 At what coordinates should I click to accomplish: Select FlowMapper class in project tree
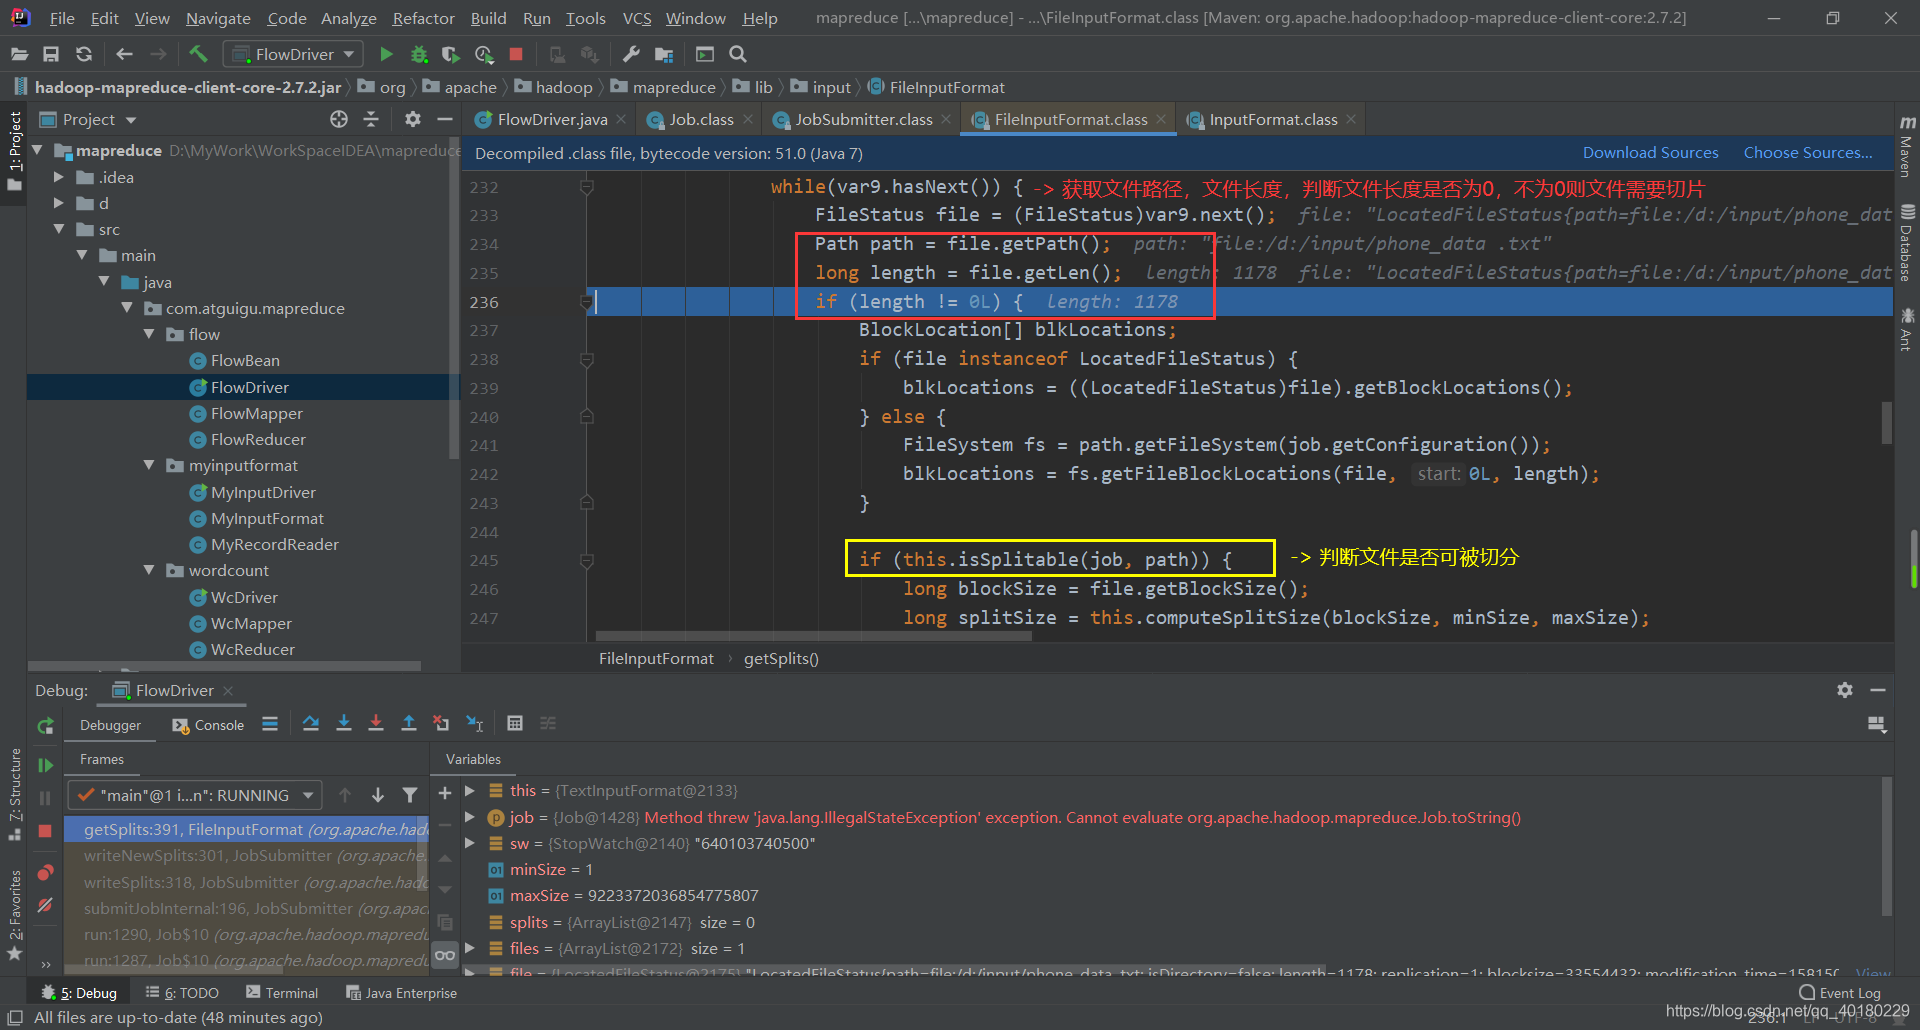(256, 413)
